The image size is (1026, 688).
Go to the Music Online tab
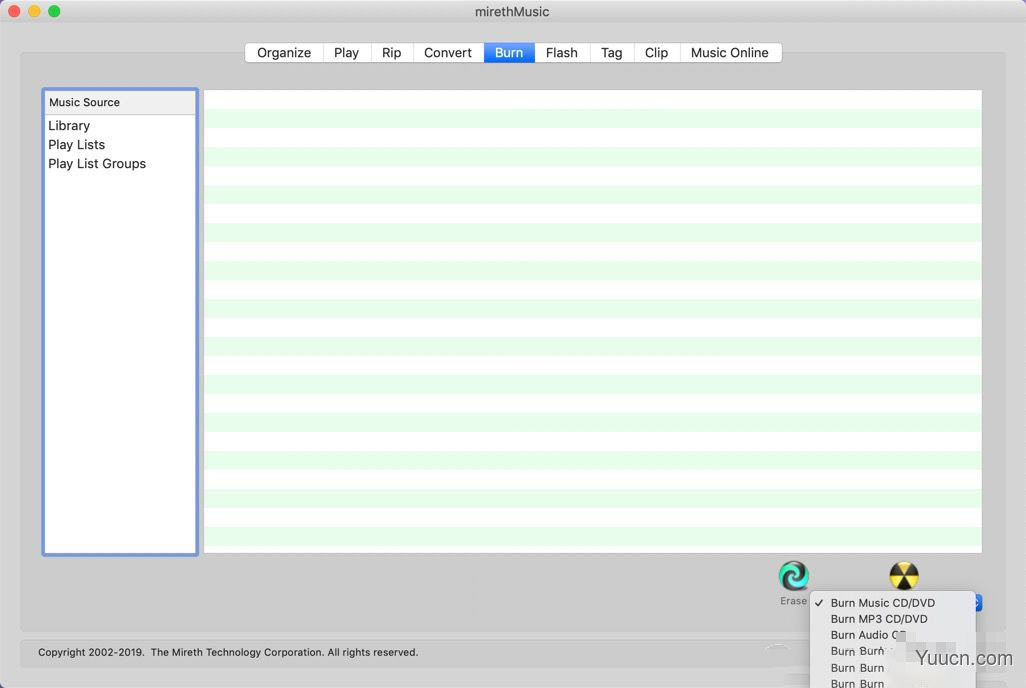pyautogui.click(x=730, y=53)
